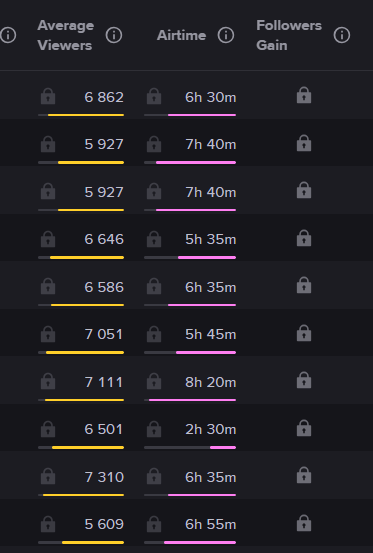Screen dimensions: 373x553
Task: Select the 5h 35m airtime value
Action: tap(210, 239)
